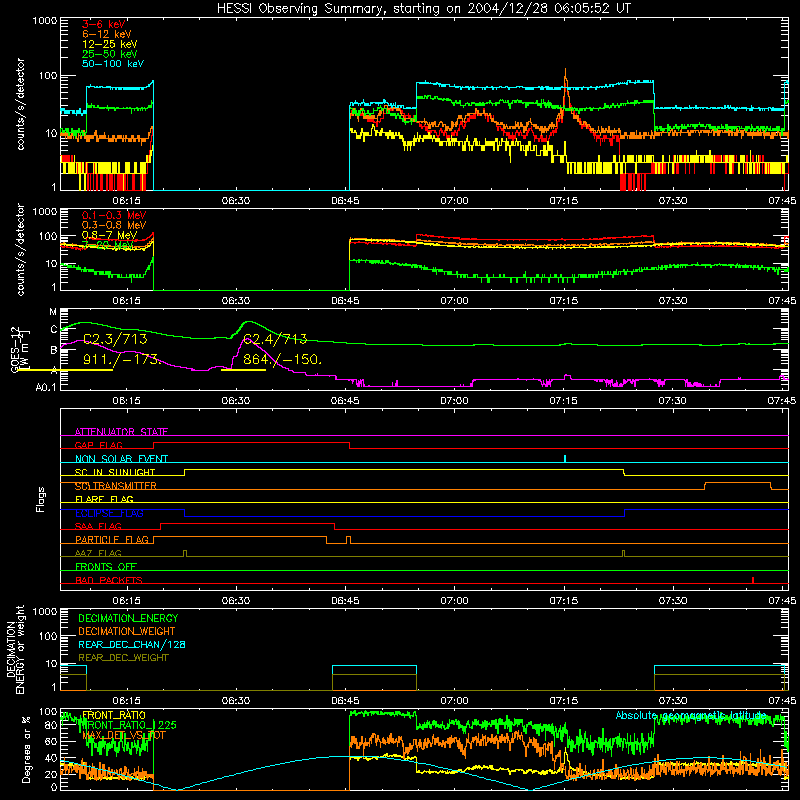The width and height of the screenshot is (800, 800).
Task: Click the PARTICLE_FLAG label
Action: [112, 539]
